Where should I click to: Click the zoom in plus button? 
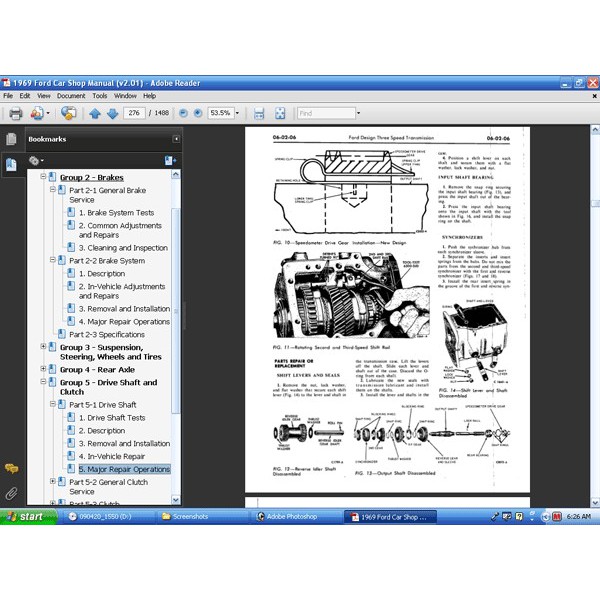(x=198, y=113)
